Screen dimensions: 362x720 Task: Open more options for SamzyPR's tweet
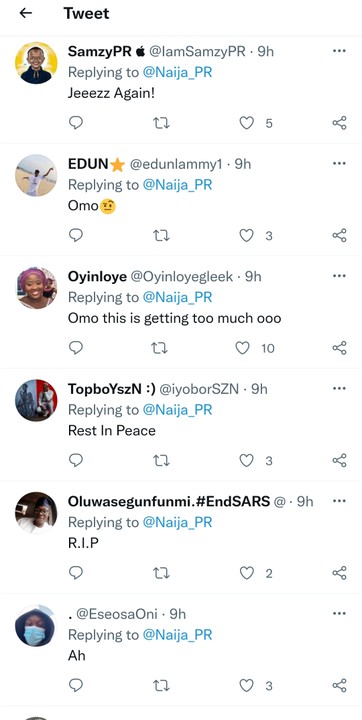click(339, 51)
